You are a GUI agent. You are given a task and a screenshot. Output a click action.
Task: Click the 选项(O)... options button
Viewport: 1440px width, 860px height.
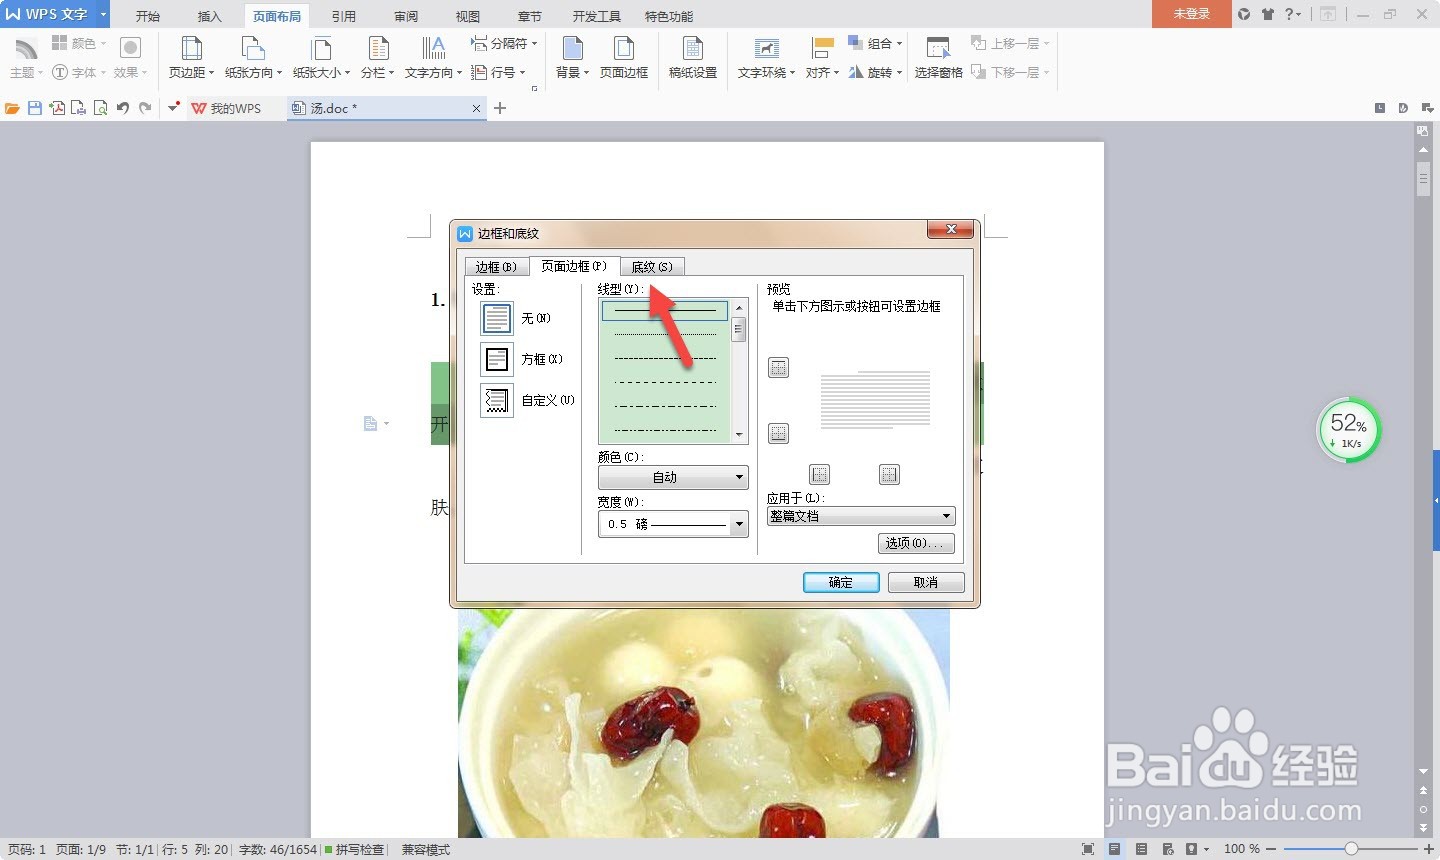click(x=915, y=543)
